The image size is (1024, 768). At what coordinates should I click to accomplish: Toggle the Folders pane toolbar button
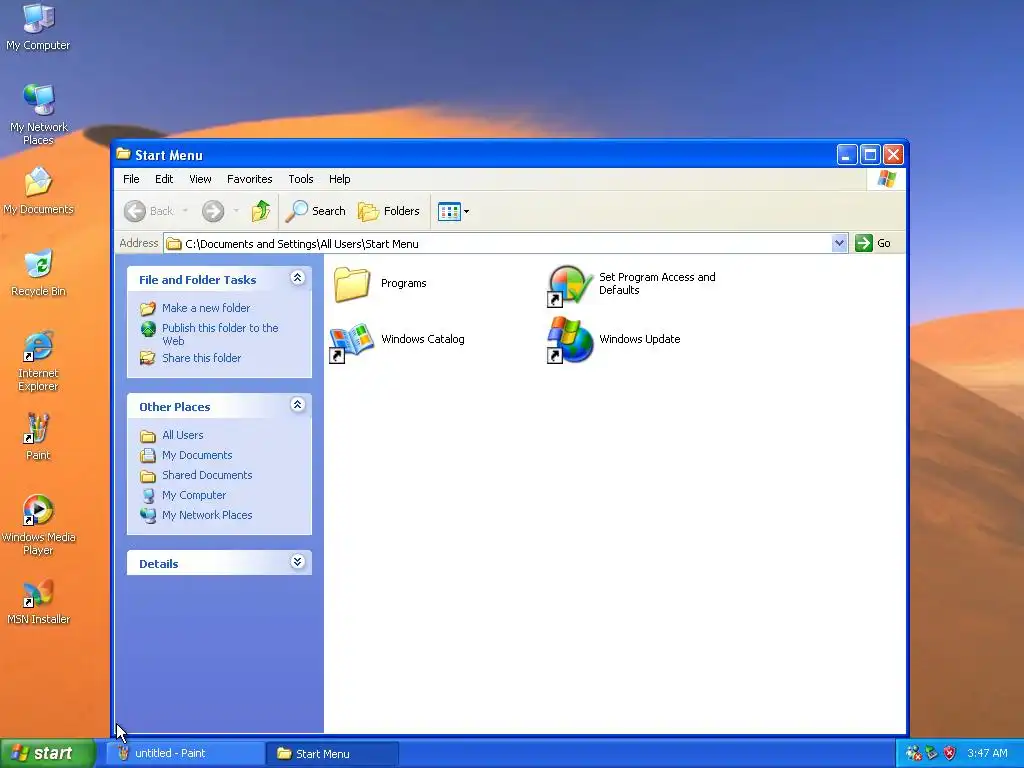(389, 211)
